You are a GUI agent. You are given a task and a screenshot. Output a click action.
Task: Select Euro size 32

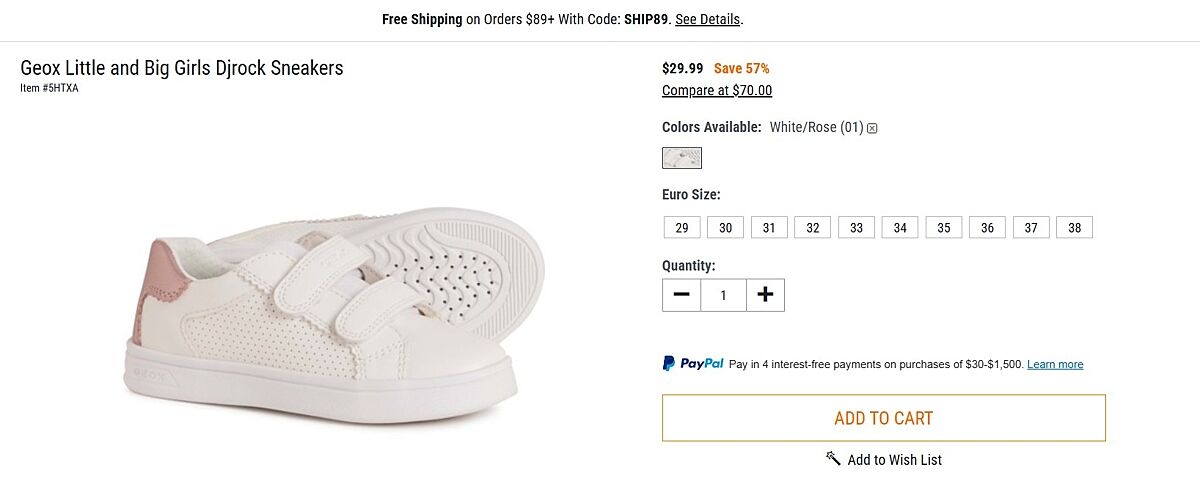point(813,228)
